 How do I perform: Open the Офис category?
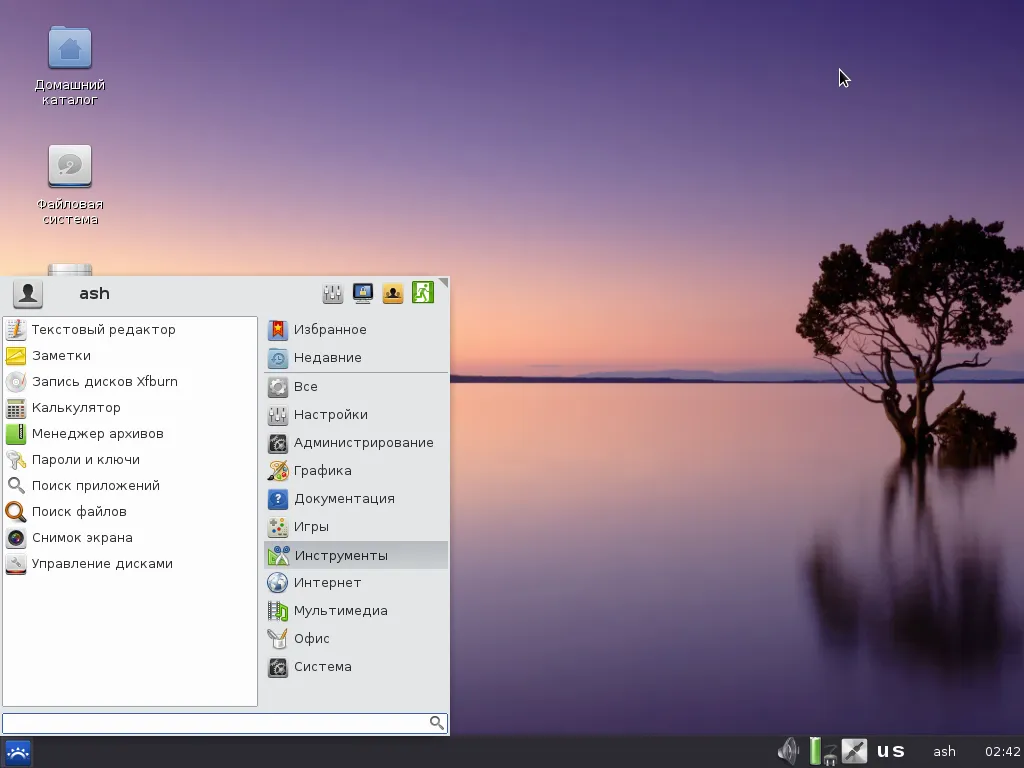[x=356, y=639]
